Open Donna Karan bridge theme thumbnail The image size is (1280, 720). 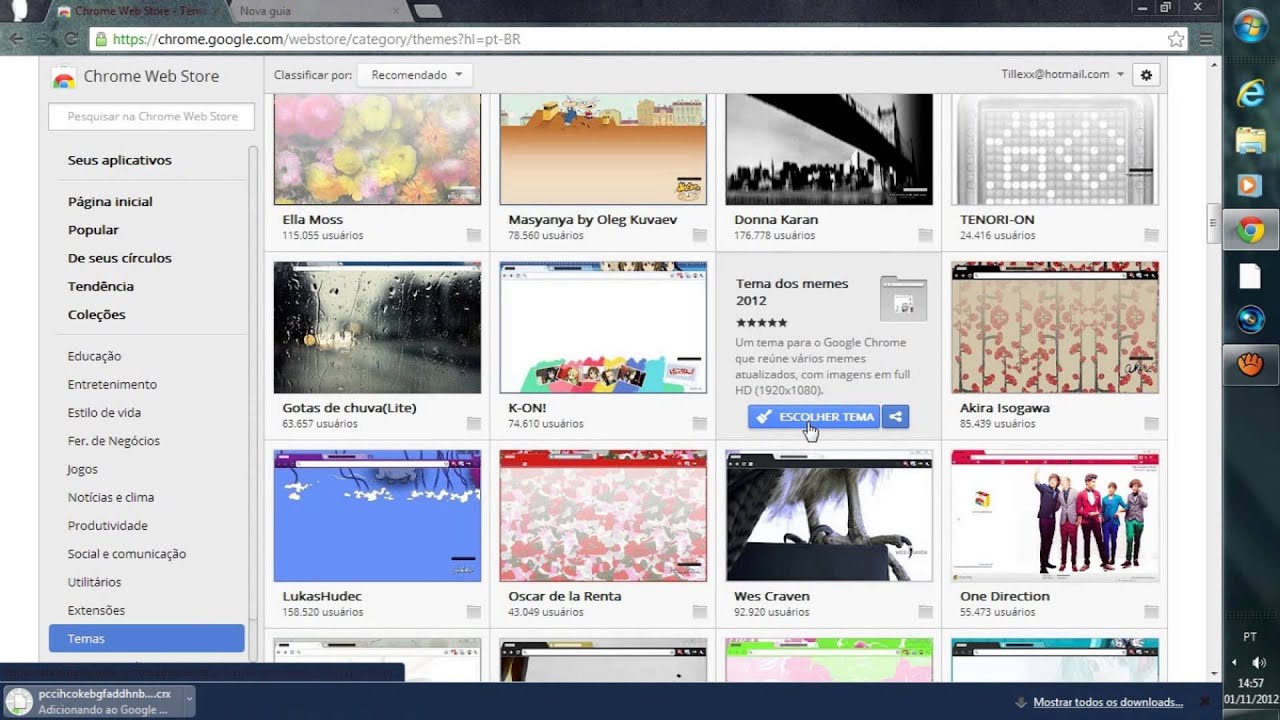[829, 149]
